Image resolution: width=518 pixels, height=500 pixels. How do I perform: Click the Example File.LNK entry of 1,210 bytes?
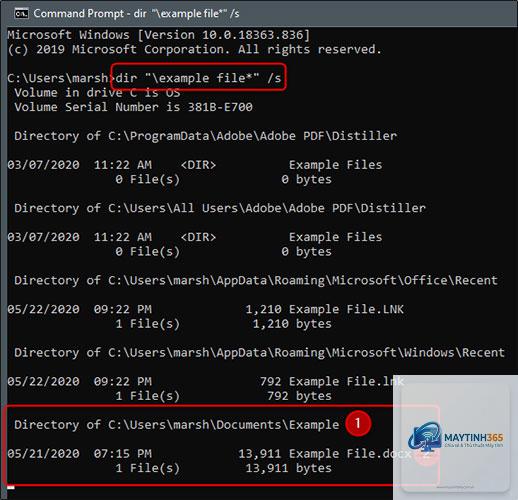coord(205,309)
